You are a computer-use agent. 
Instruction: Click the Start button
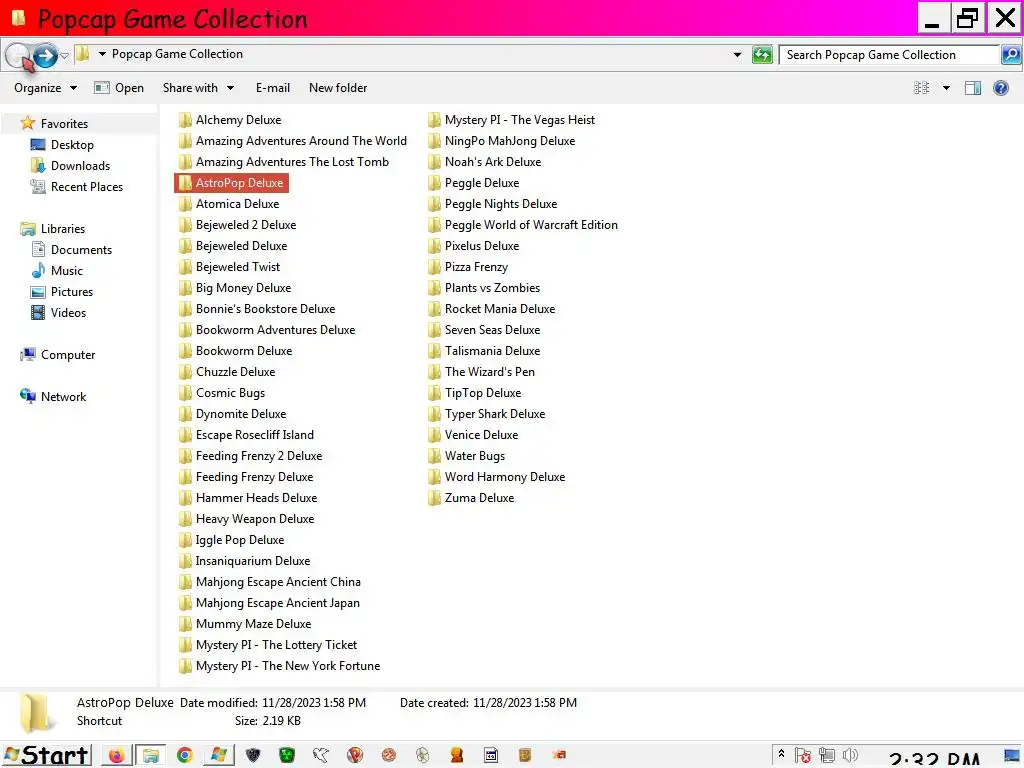click(x=46, y=756)
